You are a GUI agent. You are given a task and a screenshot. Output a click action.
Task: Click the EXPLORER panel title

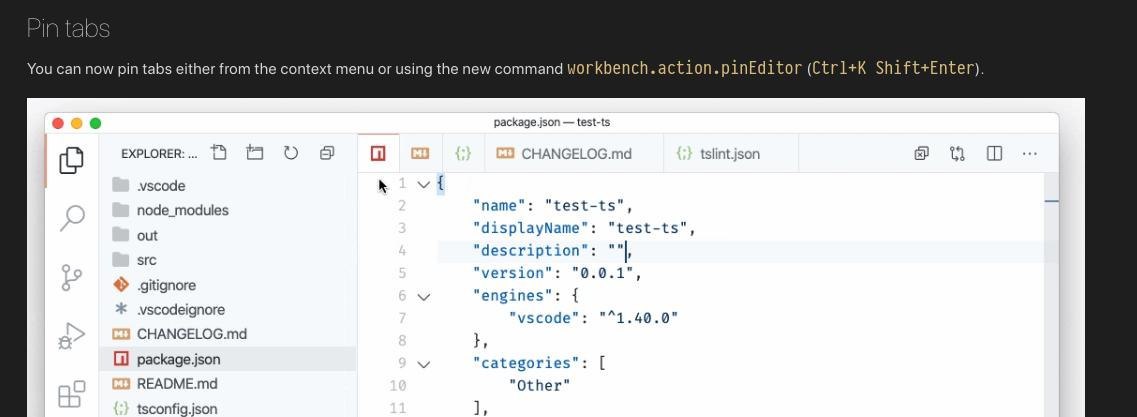tap(159, 154)
